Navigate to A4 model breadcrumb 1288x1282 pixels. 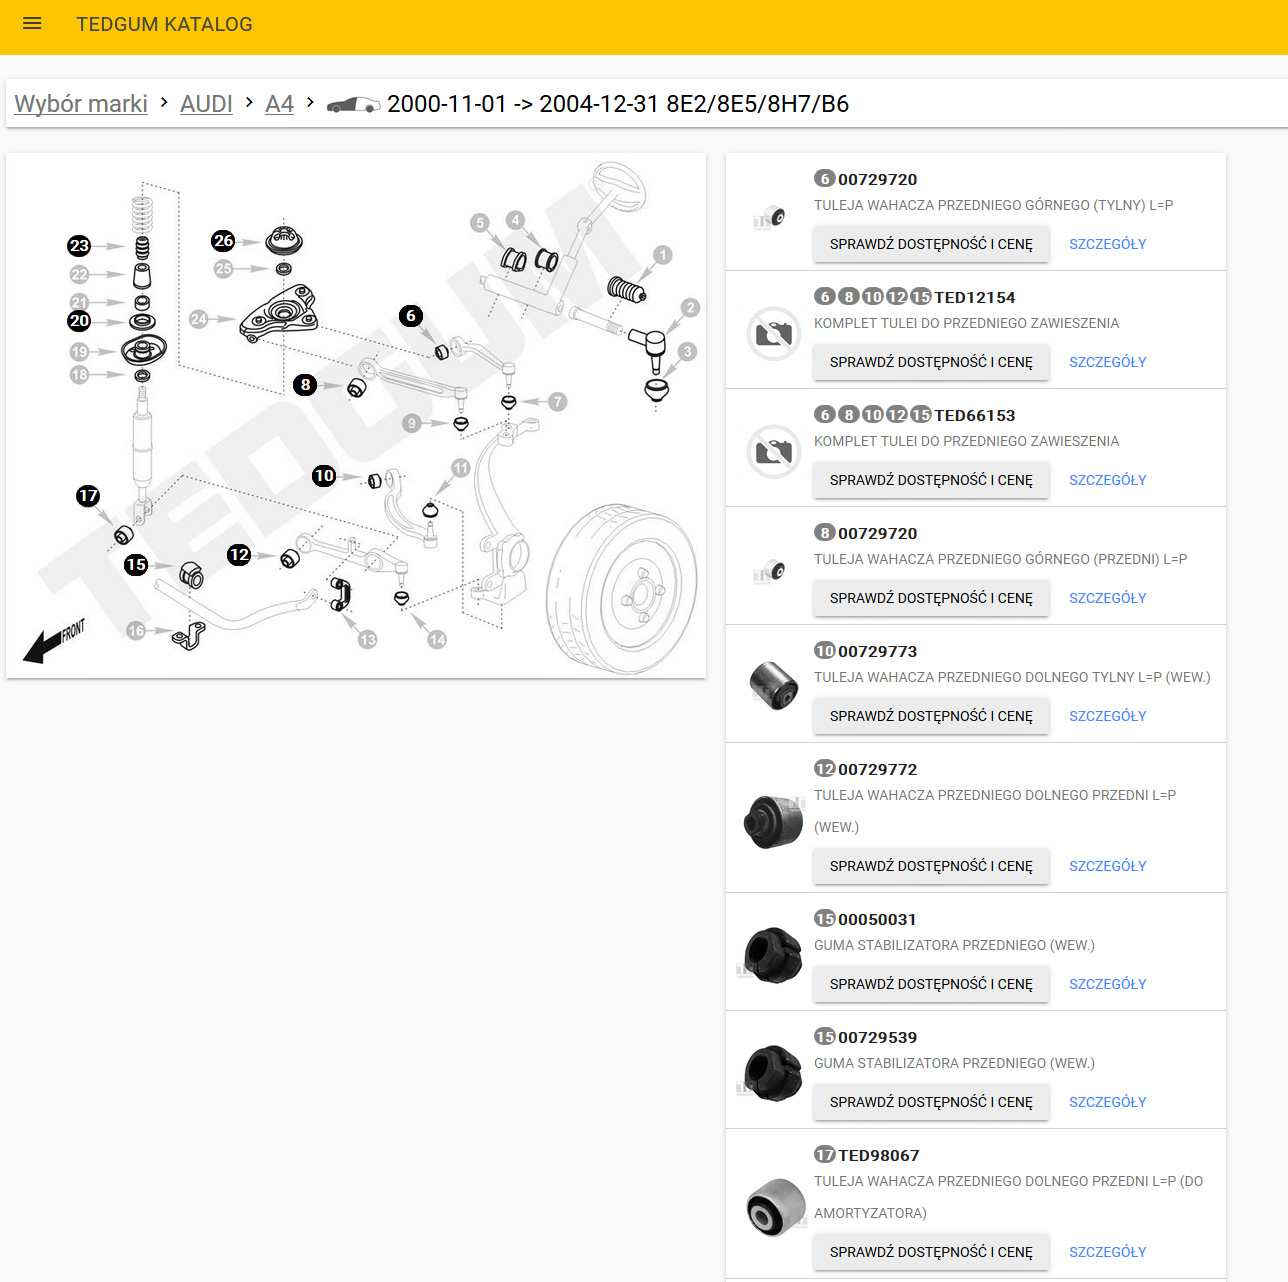[279, 104]
